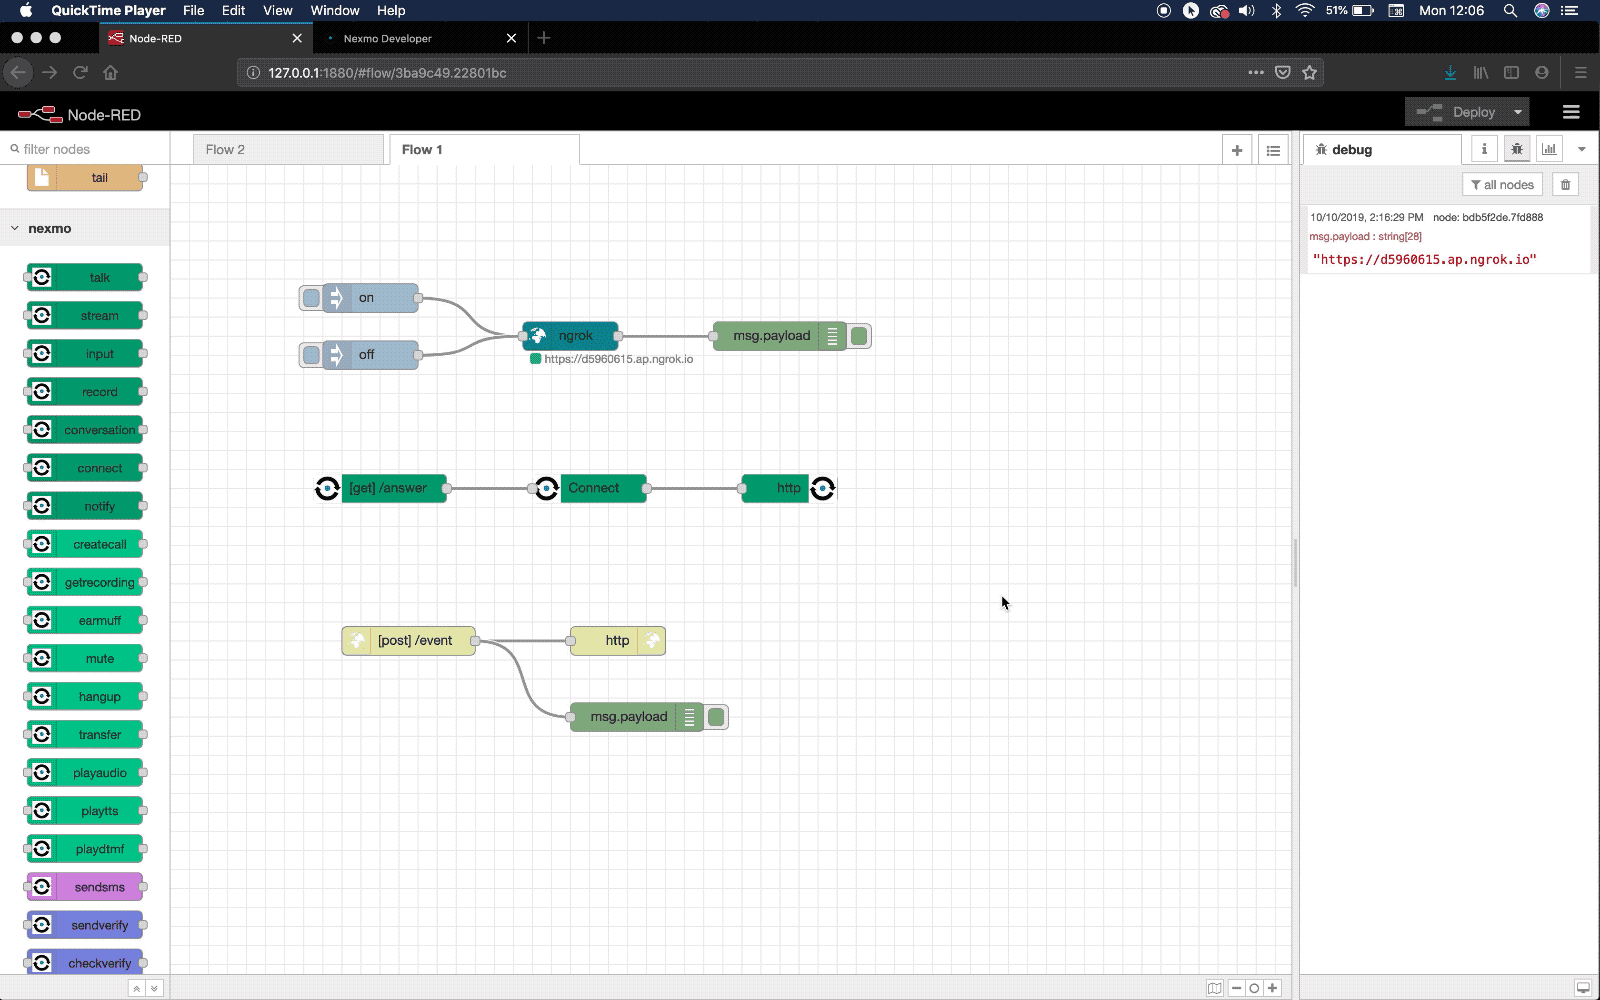
Task: Open the Node-RED hamburger menu
Action: click(x=1571, y=112)
